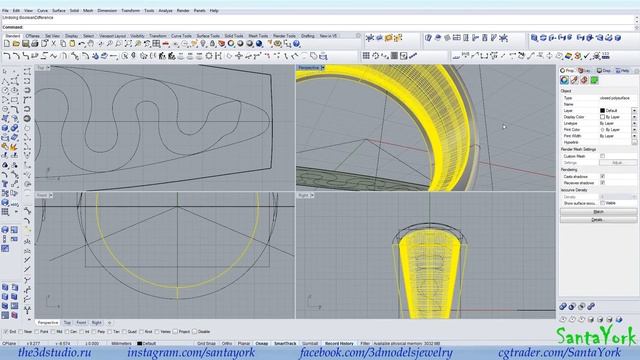Viewport: 640px width, 360px height.
Task: Click the gear-shaped icon in the second toolbar row
Action: pos(209,56)
